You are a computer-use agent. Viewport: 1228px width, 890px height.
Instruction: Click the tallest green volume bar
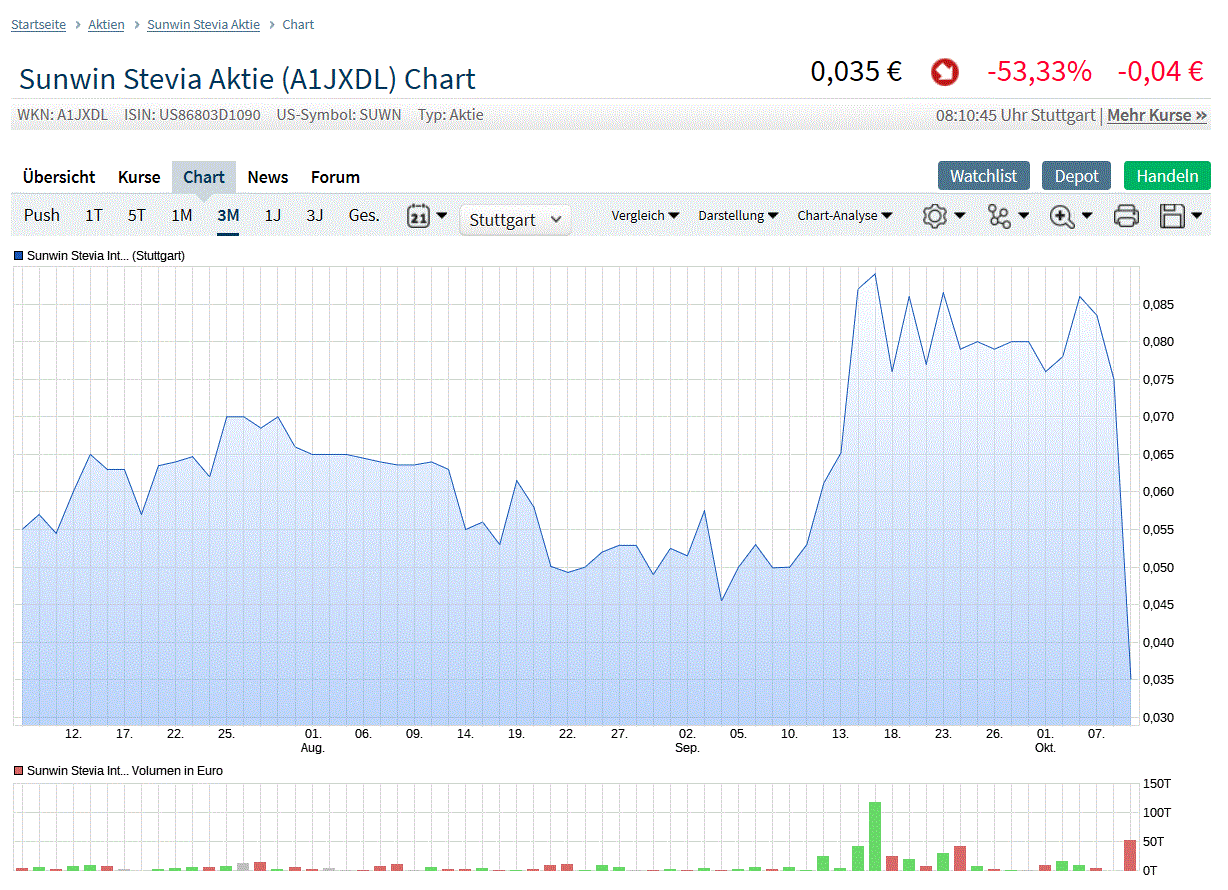tap(875, 836)
